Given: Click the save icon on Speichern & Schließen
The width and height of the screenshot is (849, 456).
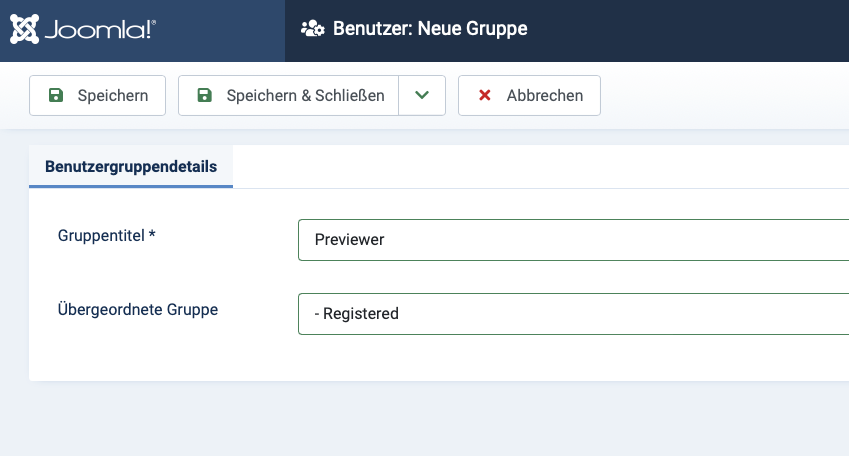Looking at the screenshot, I should coord(205,96).
